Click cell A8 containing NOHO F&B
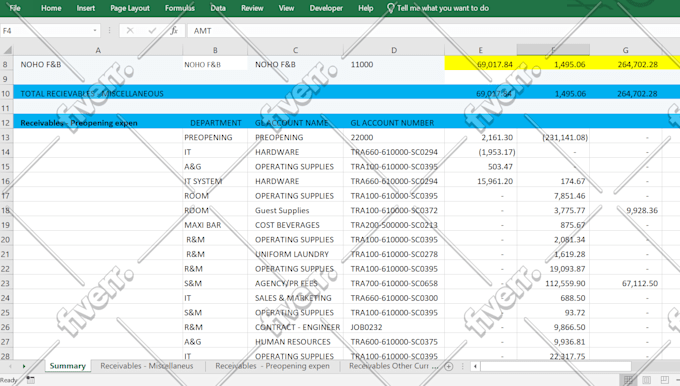The height and width of the screenshot is (386, 680). [98, 64]
